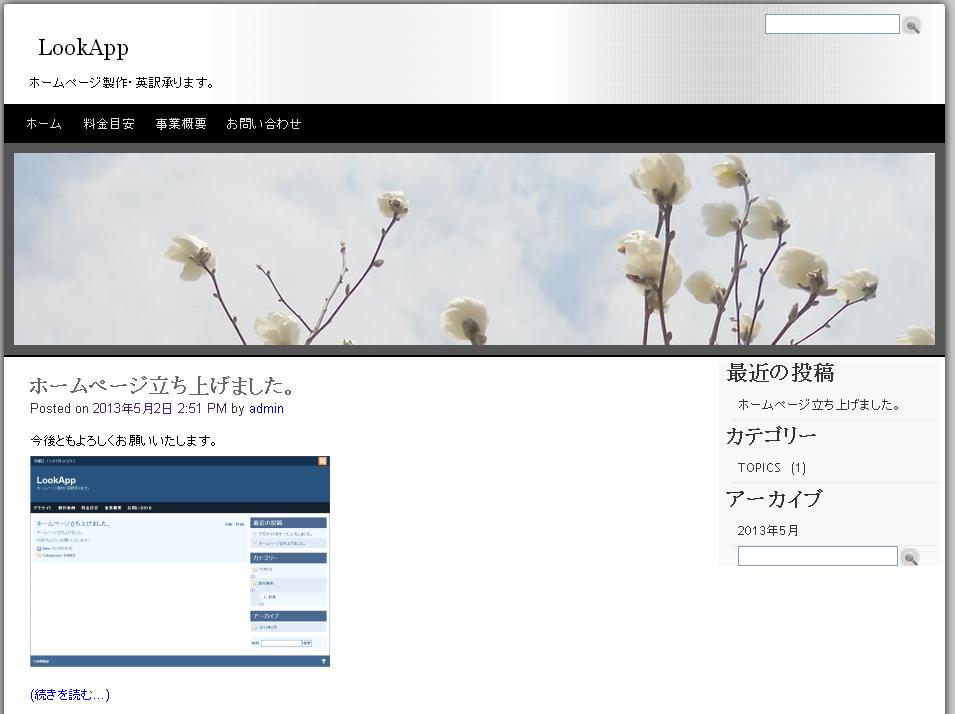Click the (続きを読む…) read more link
This screenshot has height=714, width=955.
point(70,695)
